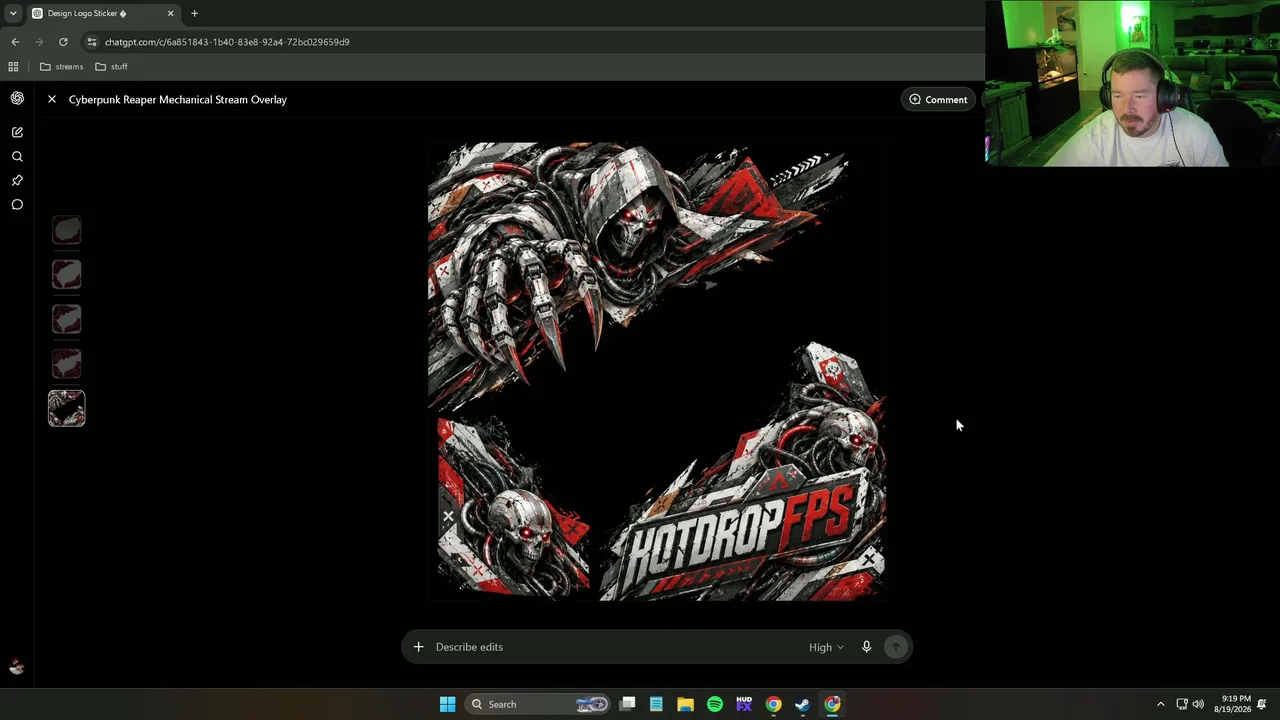Click the taskbar Search box
This screenshot has width=1280, height=720.
[x=538, y=704]
